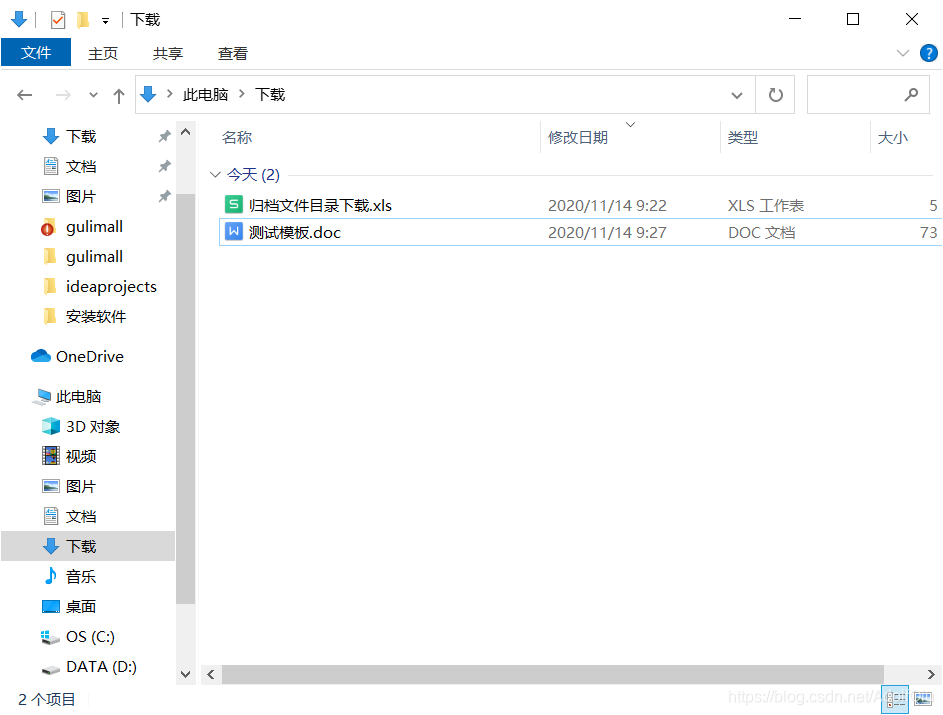Open pinned 文档 in quick access
943x715 pixels.
pos(81,167)
